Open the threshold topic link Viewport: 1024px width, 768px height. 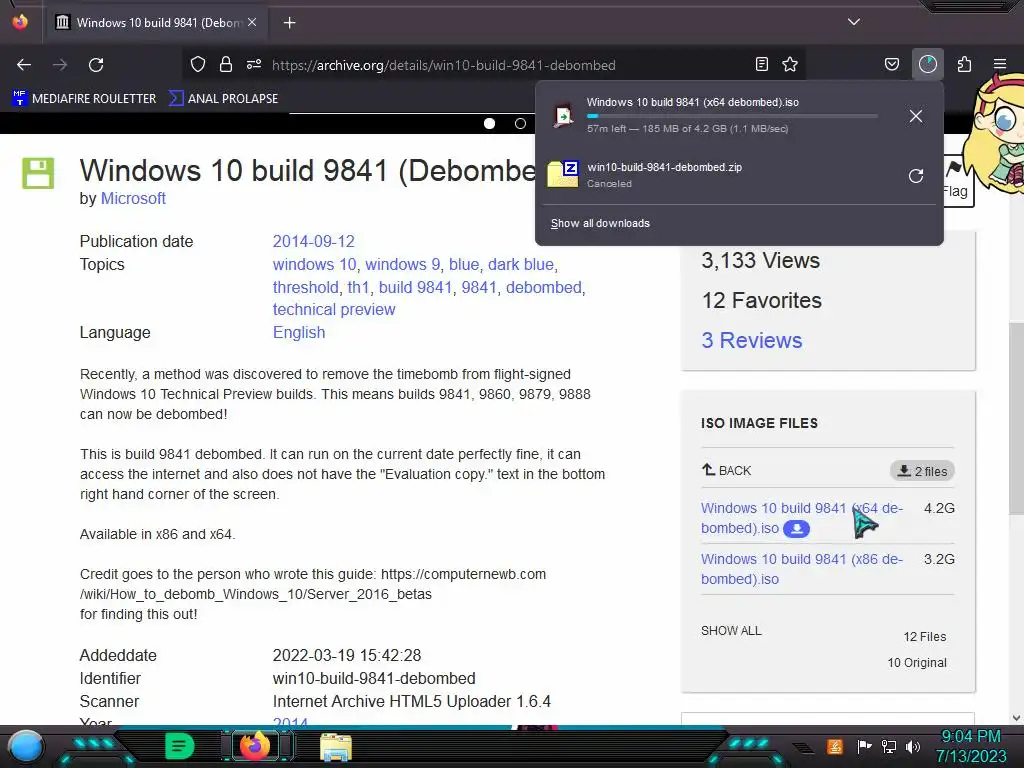(x=305, y=287)
